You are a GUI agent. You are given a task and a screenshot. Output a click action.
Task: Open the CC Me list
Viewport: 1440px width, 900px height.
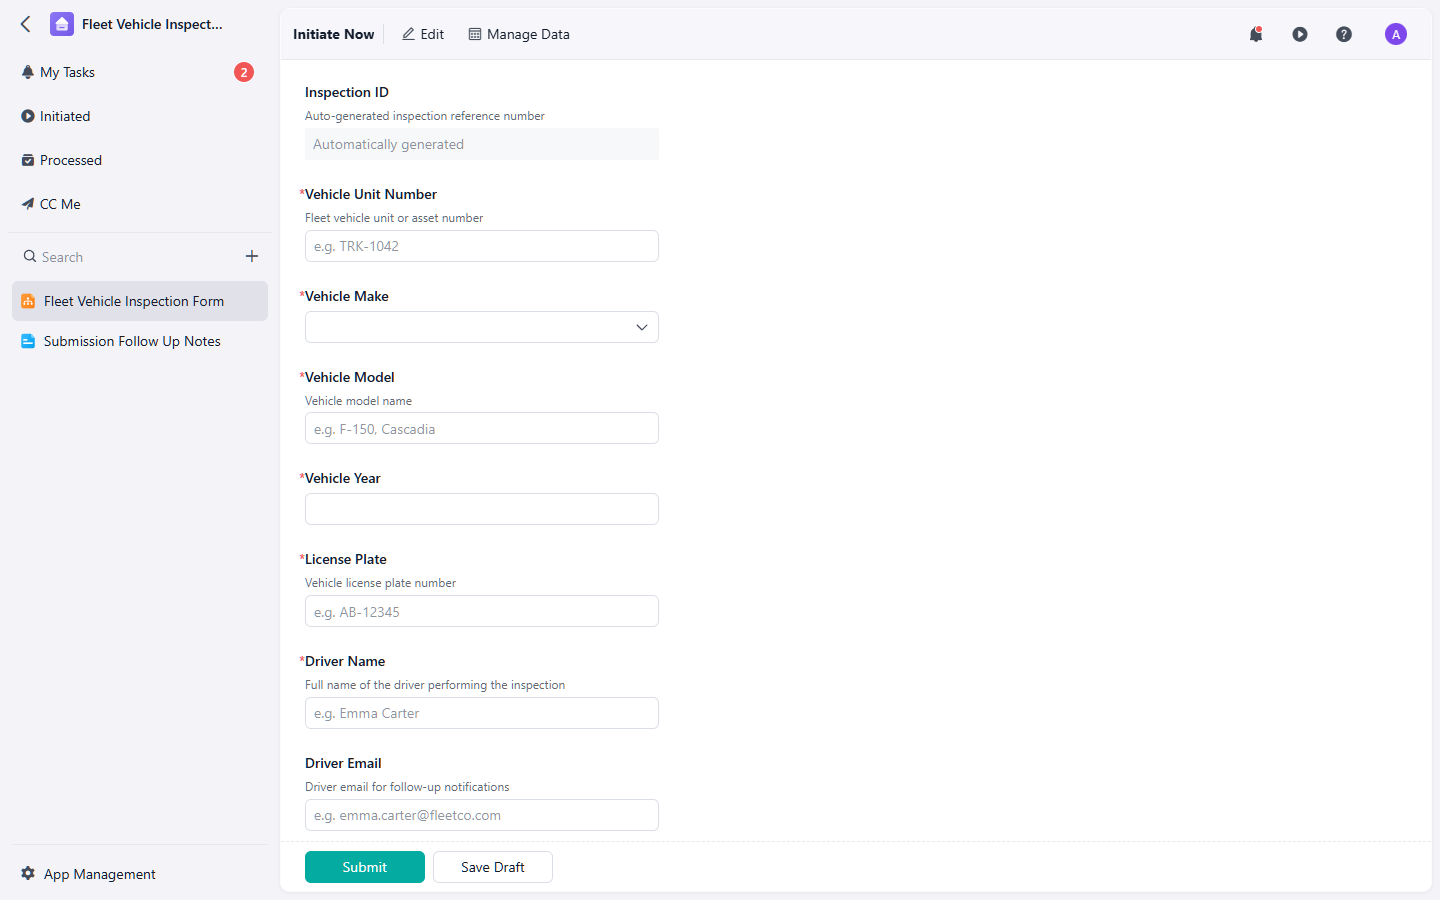pos(138,204)
